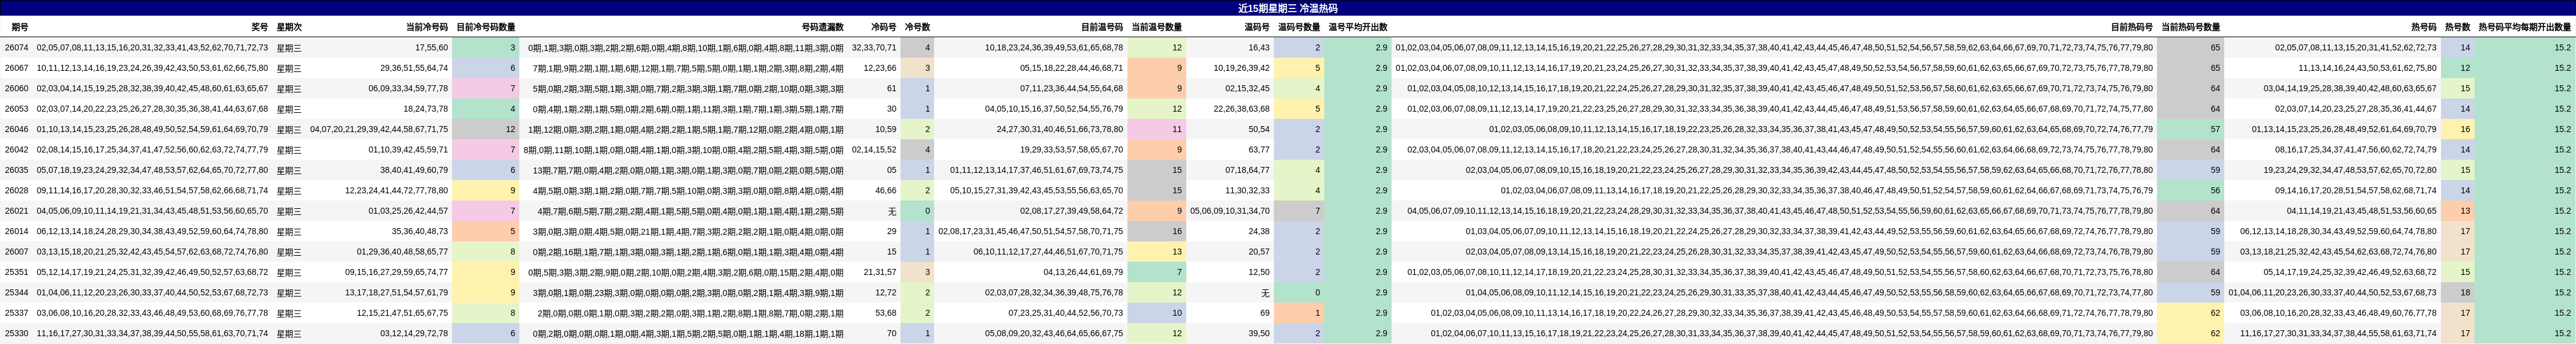Click the 温码号 column header

coord(1257,28)
